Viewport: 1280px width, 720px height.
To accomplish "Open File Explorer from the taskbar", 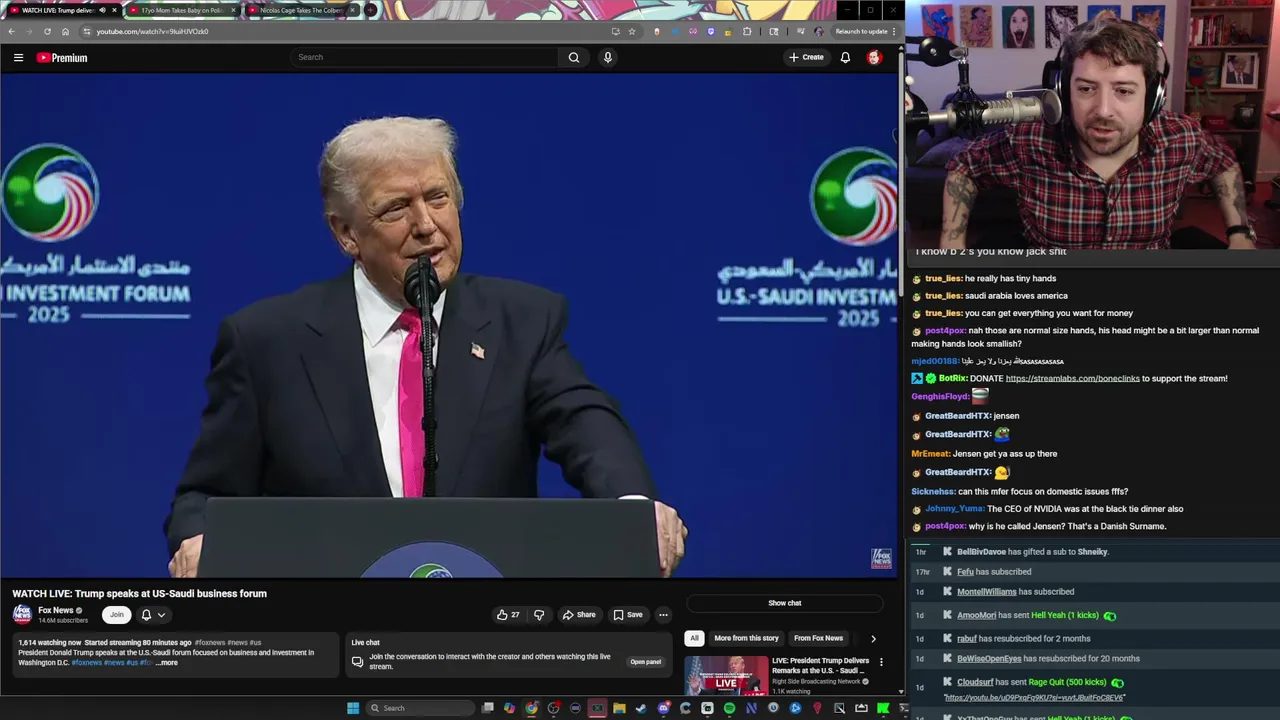I will [x=619, y=708].
